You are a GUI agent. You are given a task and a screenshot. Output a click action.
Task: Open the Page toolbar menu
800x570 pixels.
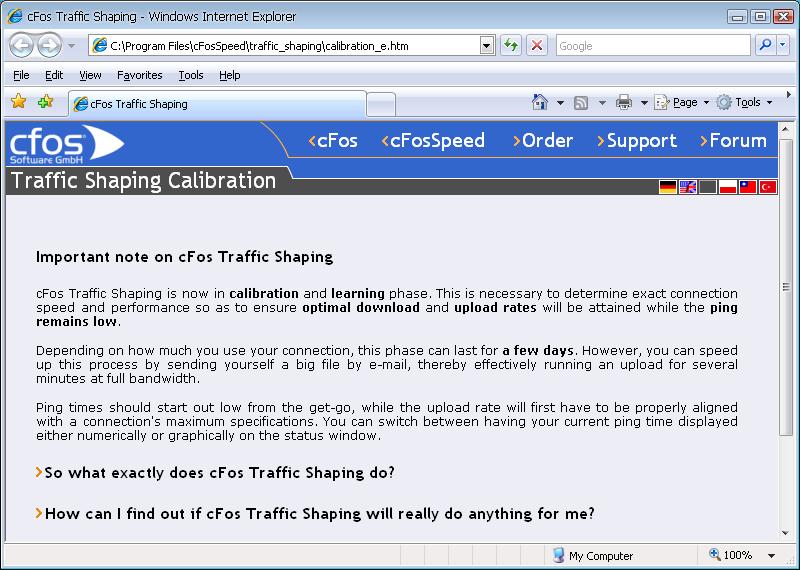tap(682, 103)
